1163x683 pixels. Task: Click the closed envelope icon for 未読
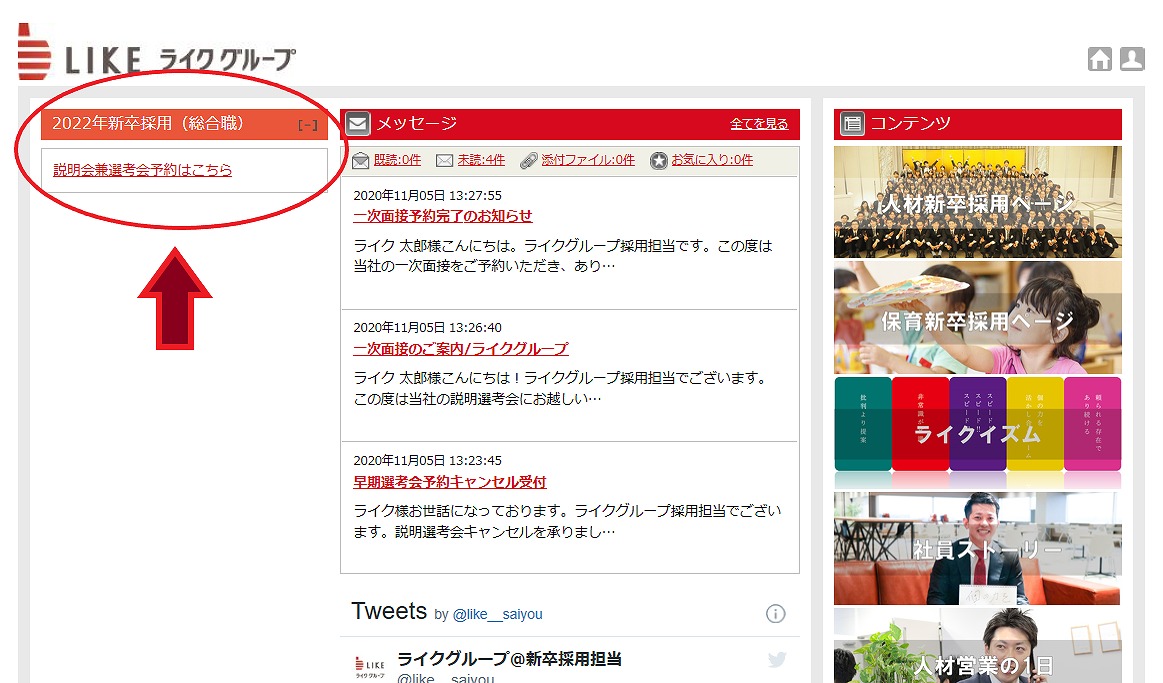point(444,161)
